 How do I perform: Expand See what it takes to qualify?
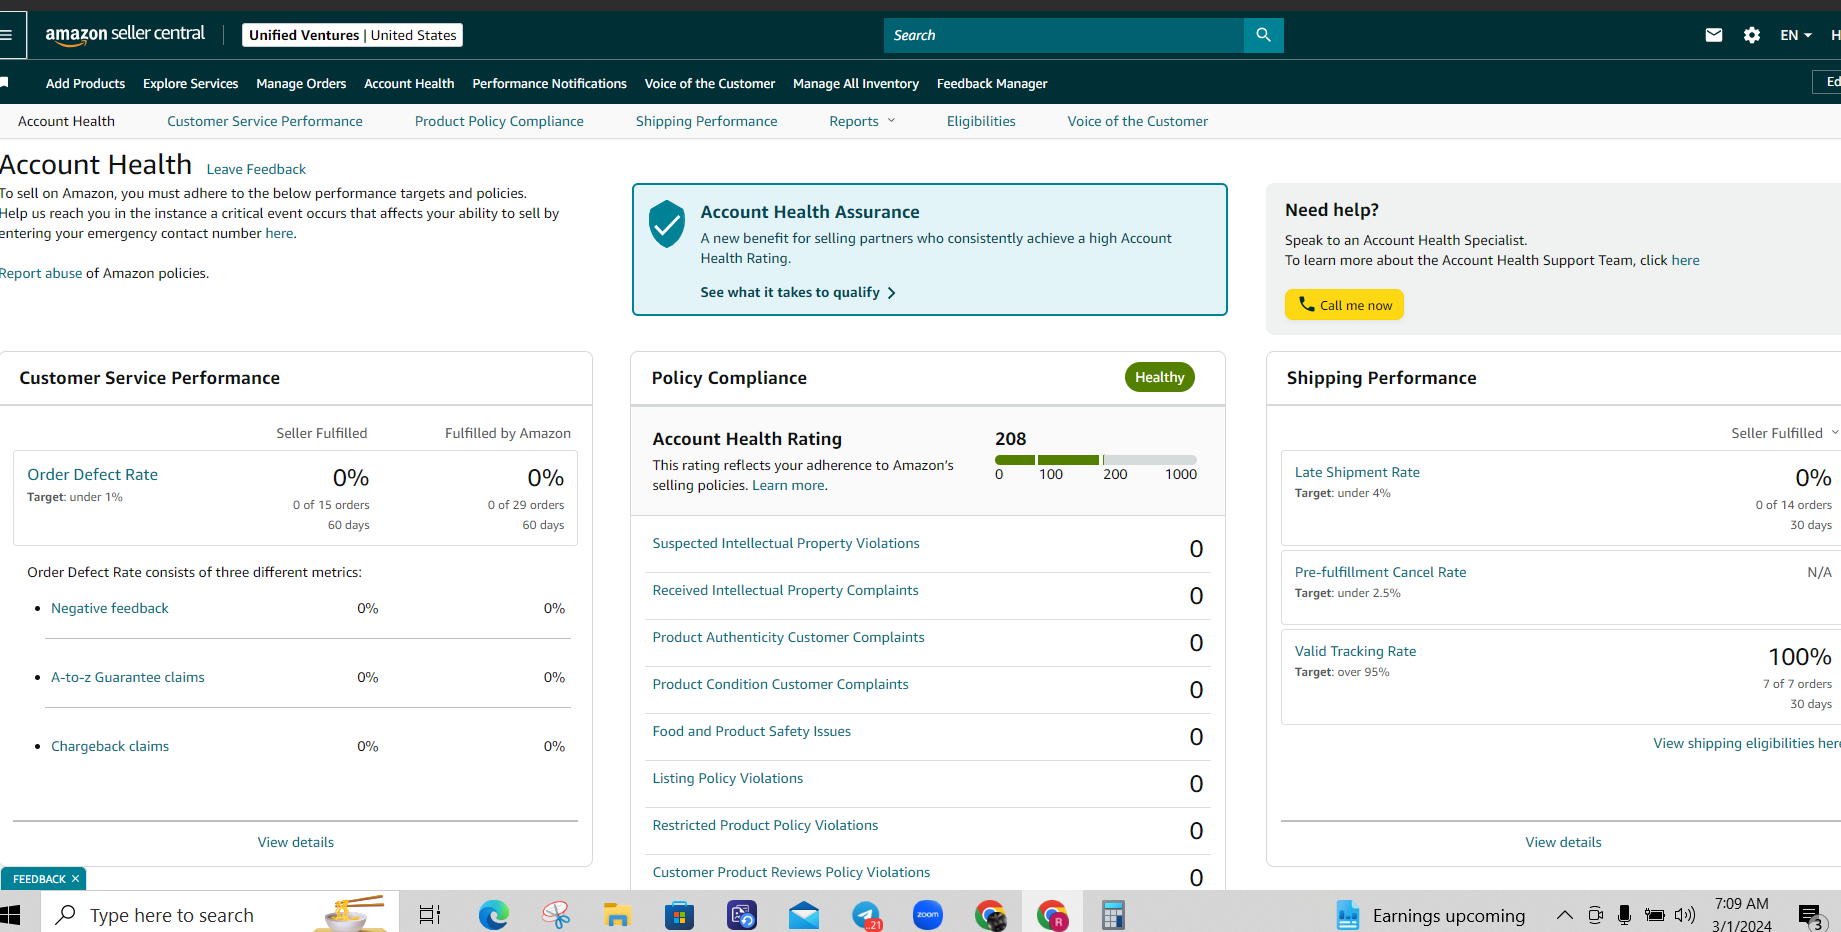click(x=798, y=292)
